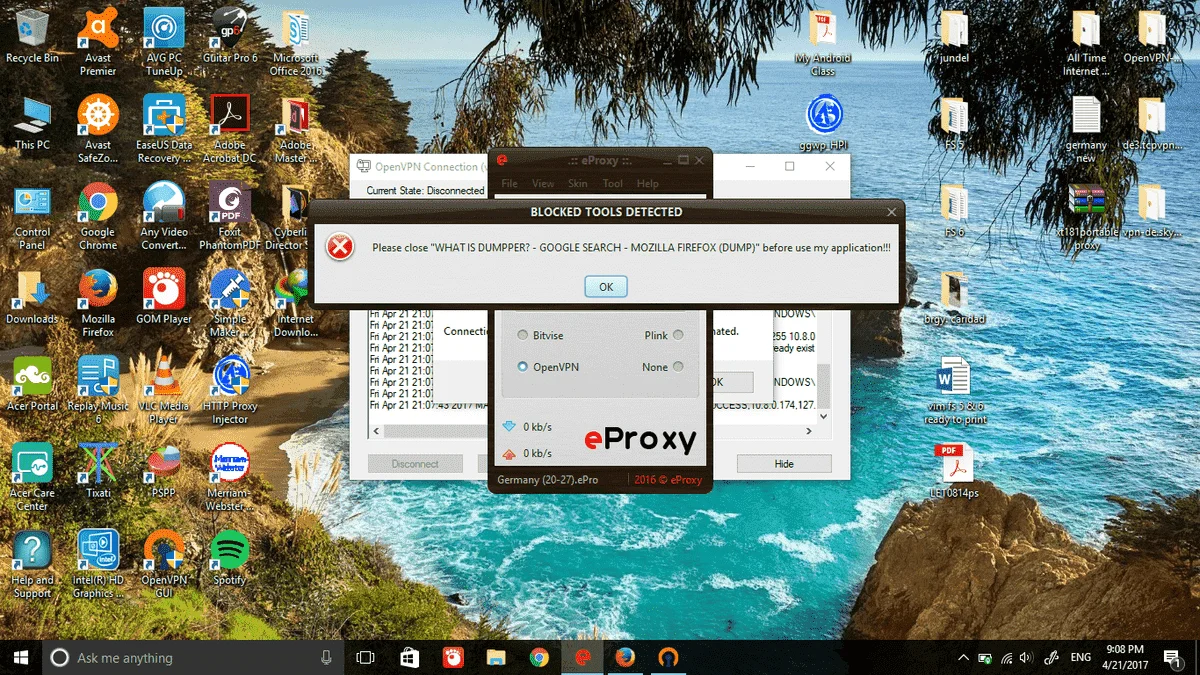Open Guitar Pro 6 desktop icon

coord(230,36)
